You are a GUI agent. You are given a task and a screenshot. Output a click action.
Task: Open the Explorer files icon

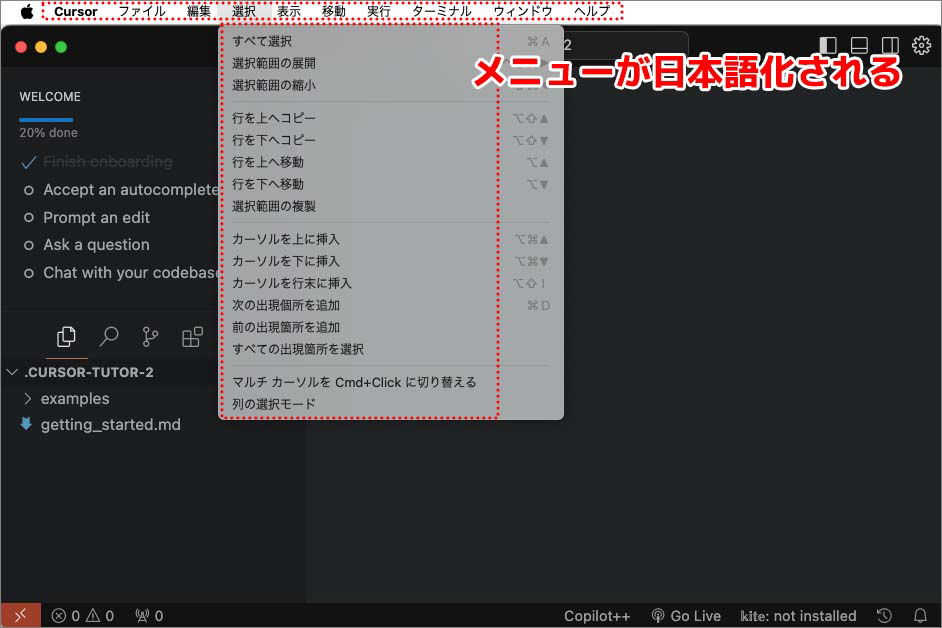point(66,337)
